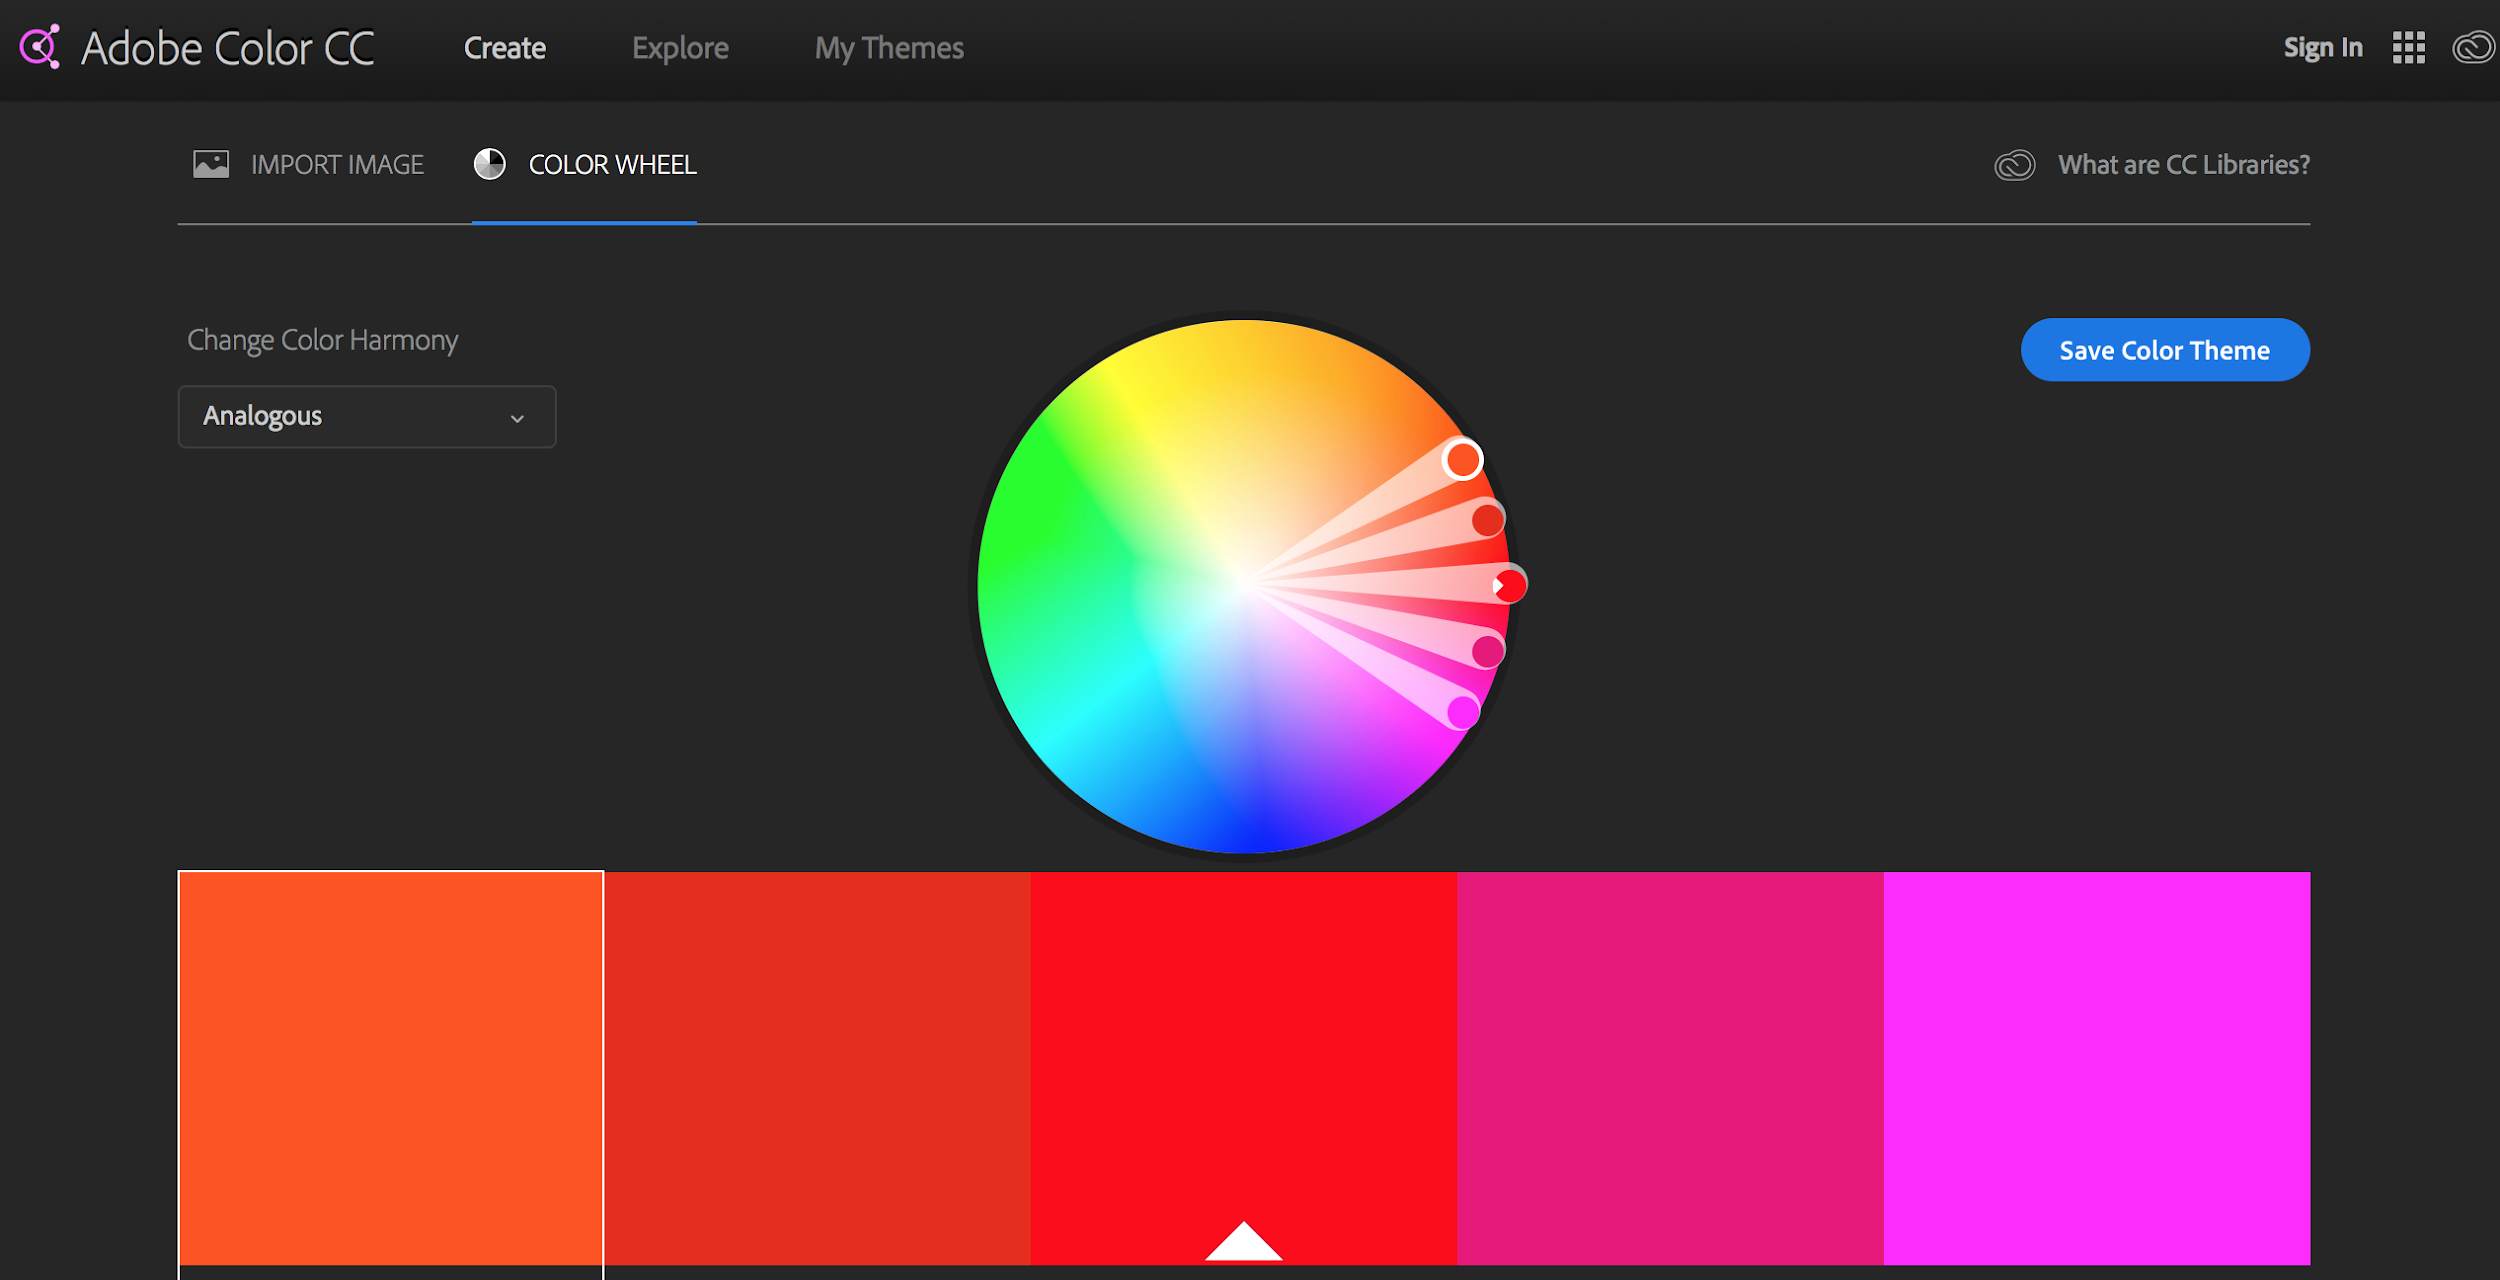Switch to the Explore tab
Image resolution: width=2500 pixels, height=1280 pixels.
679,46
